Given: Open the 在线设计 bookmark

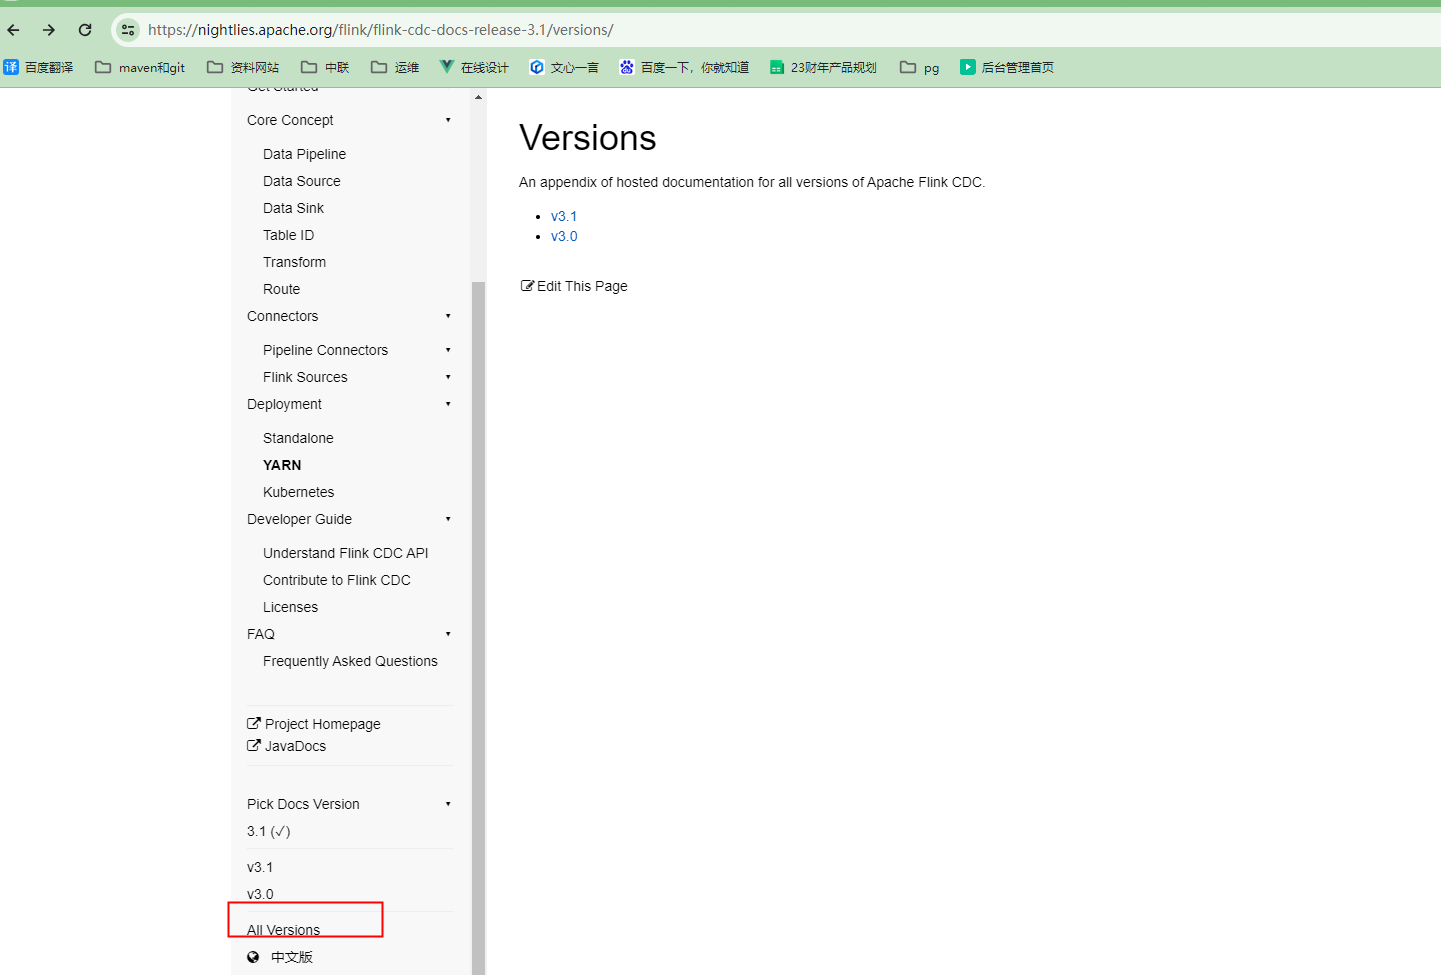Looking at the screenshot, I should pyautogui.click(x=474, y=67).
